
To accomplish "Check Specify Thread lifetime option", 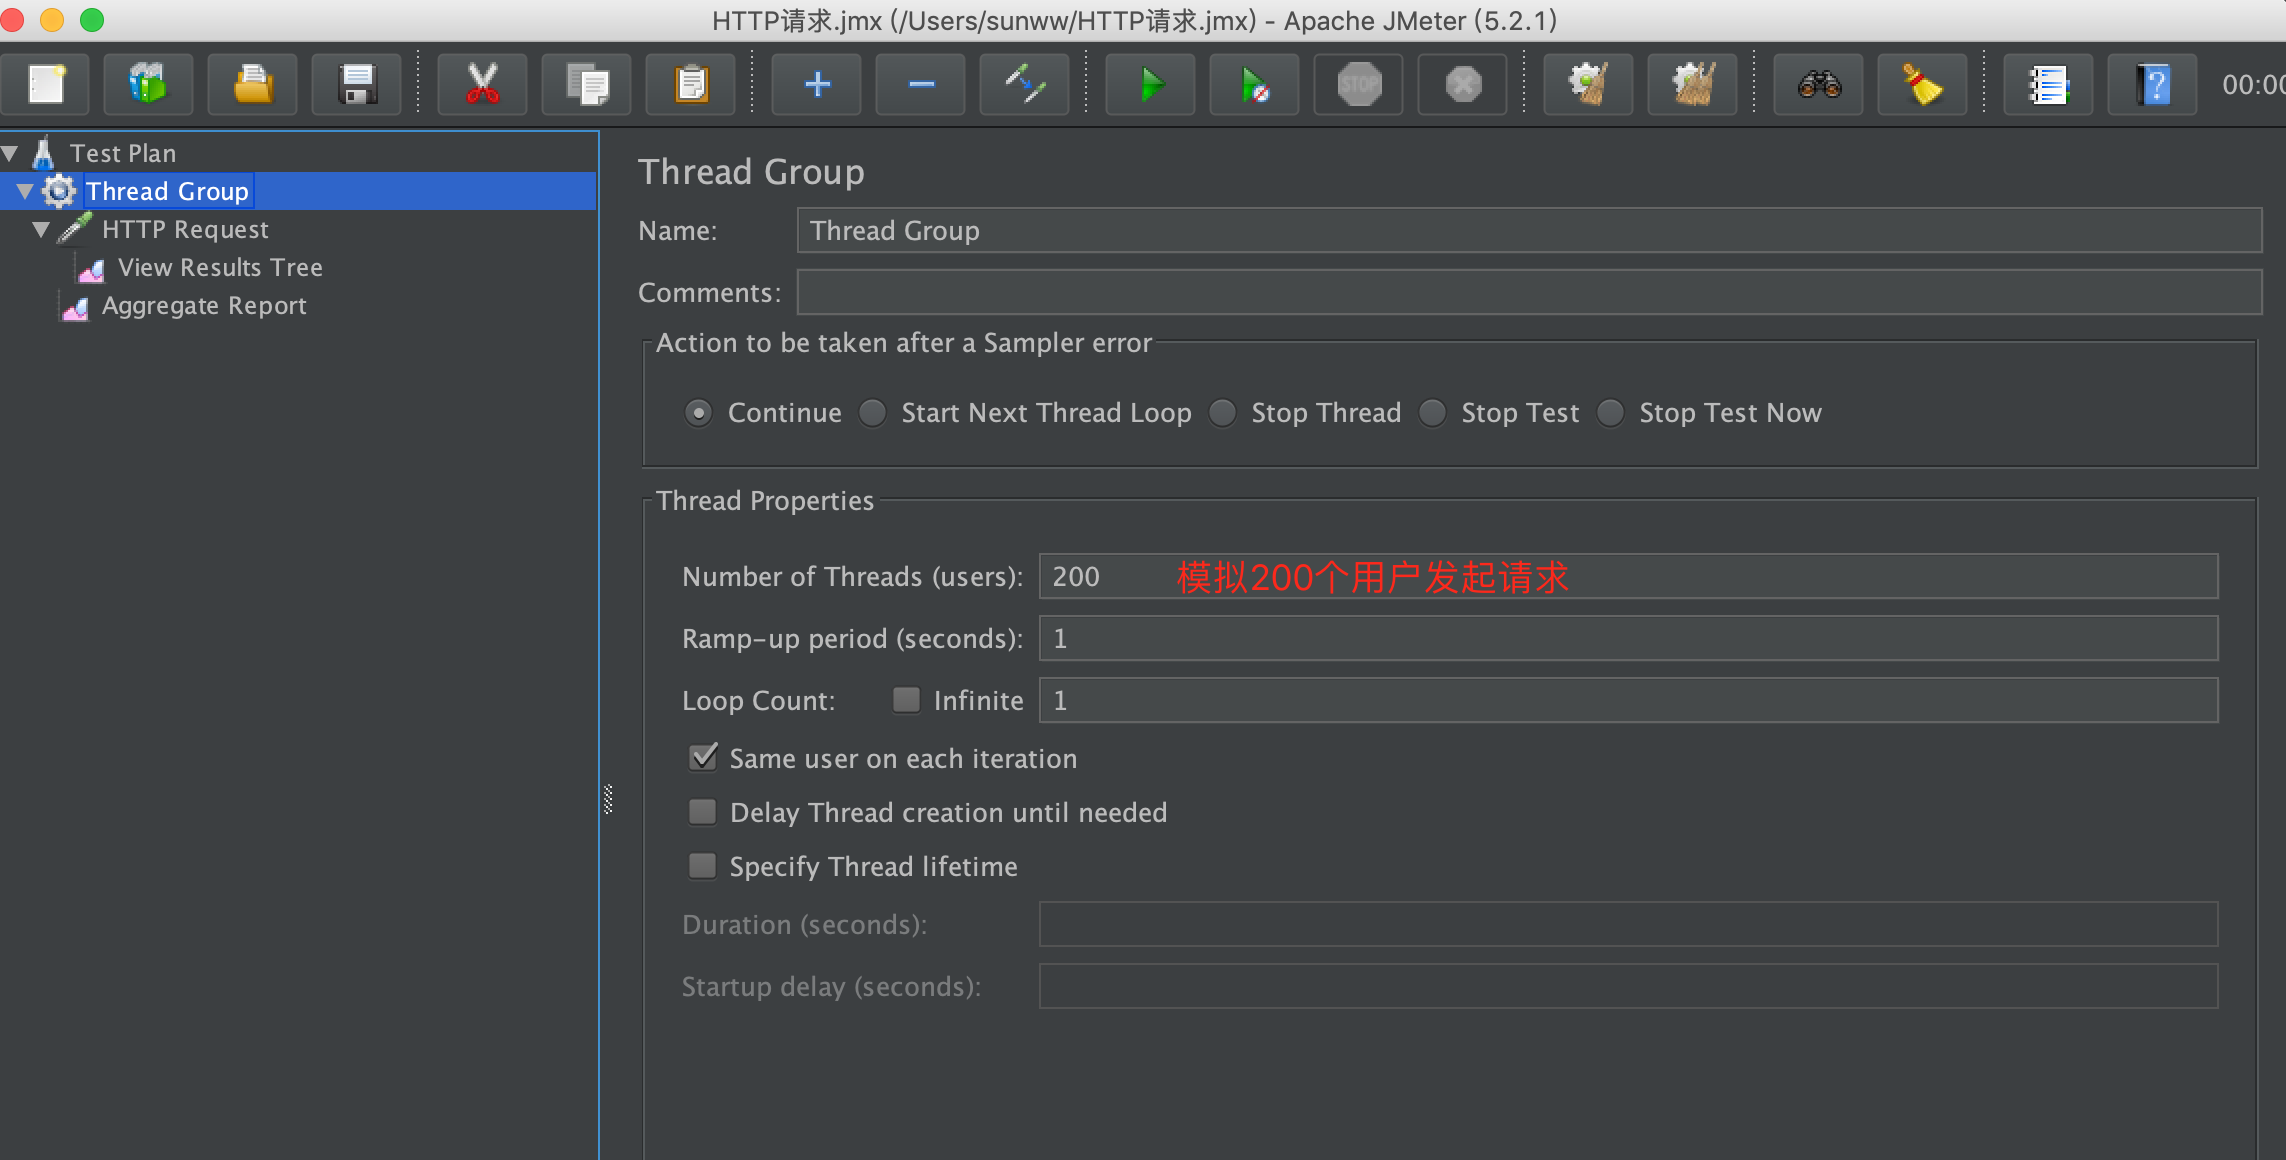I will pyautogui.click(x=703, y=866).
